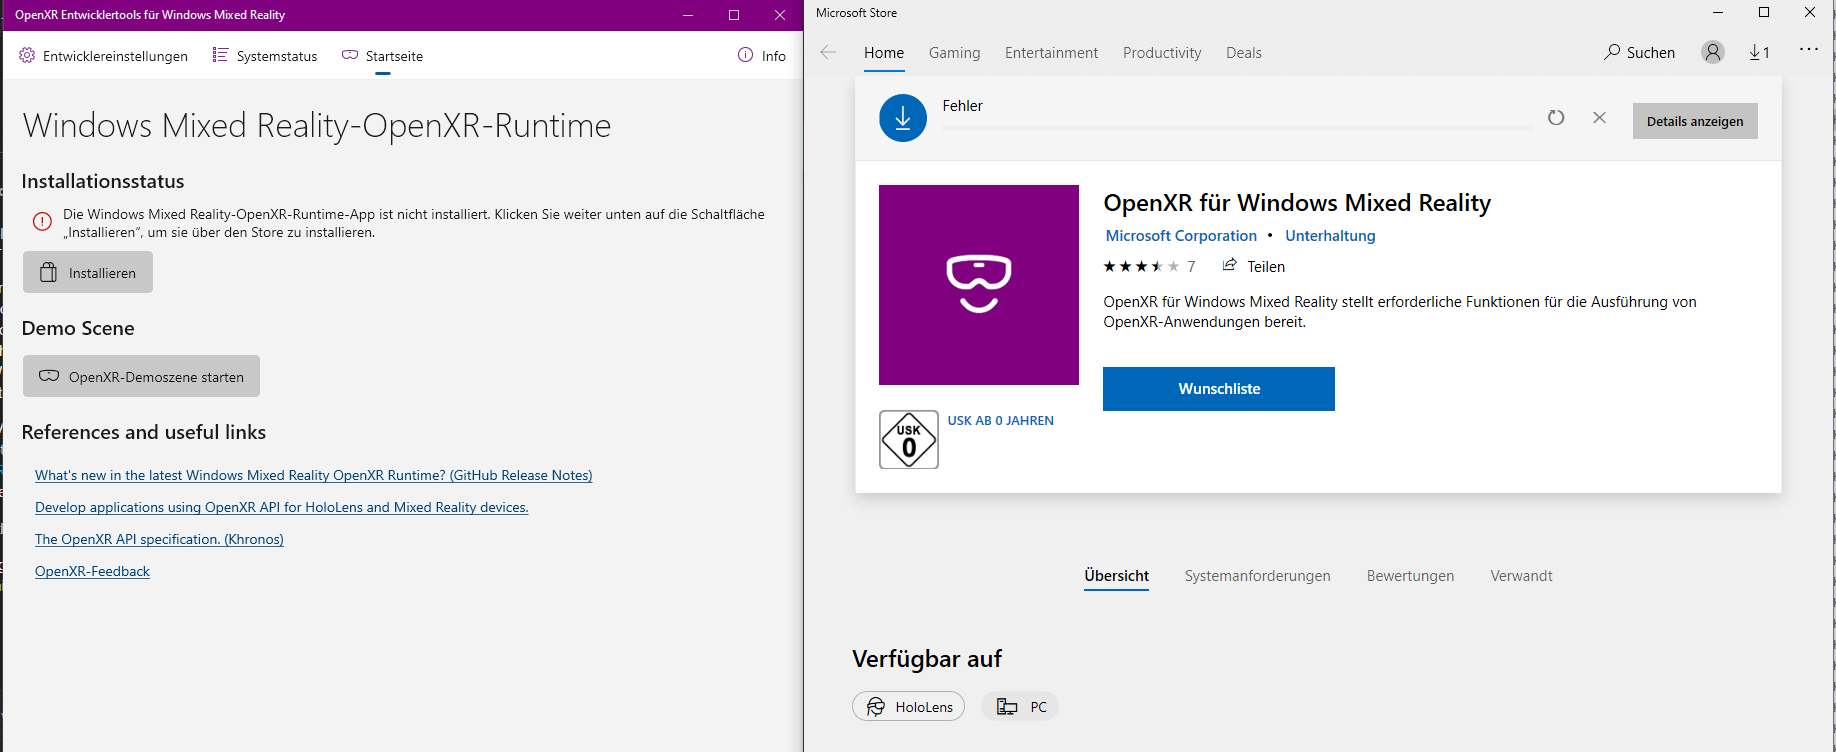This screenshot has width=1836, height=752.
Task: Go back in Microsoft Store
Action: click(x=828, y=52)
